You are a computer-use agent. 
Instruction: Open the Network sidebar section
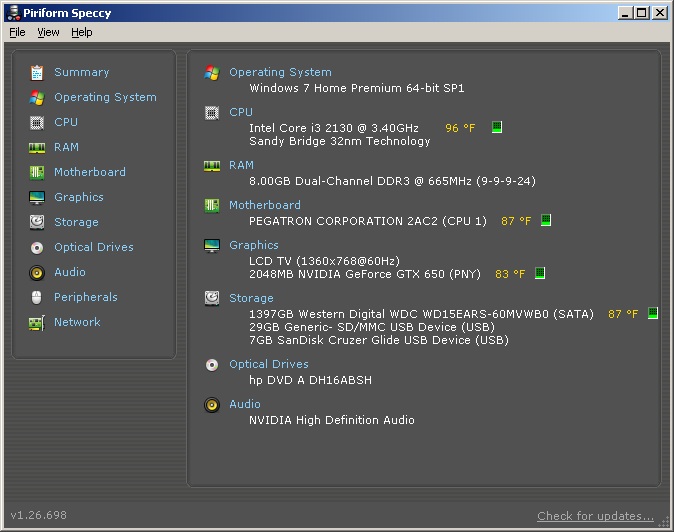77,322
